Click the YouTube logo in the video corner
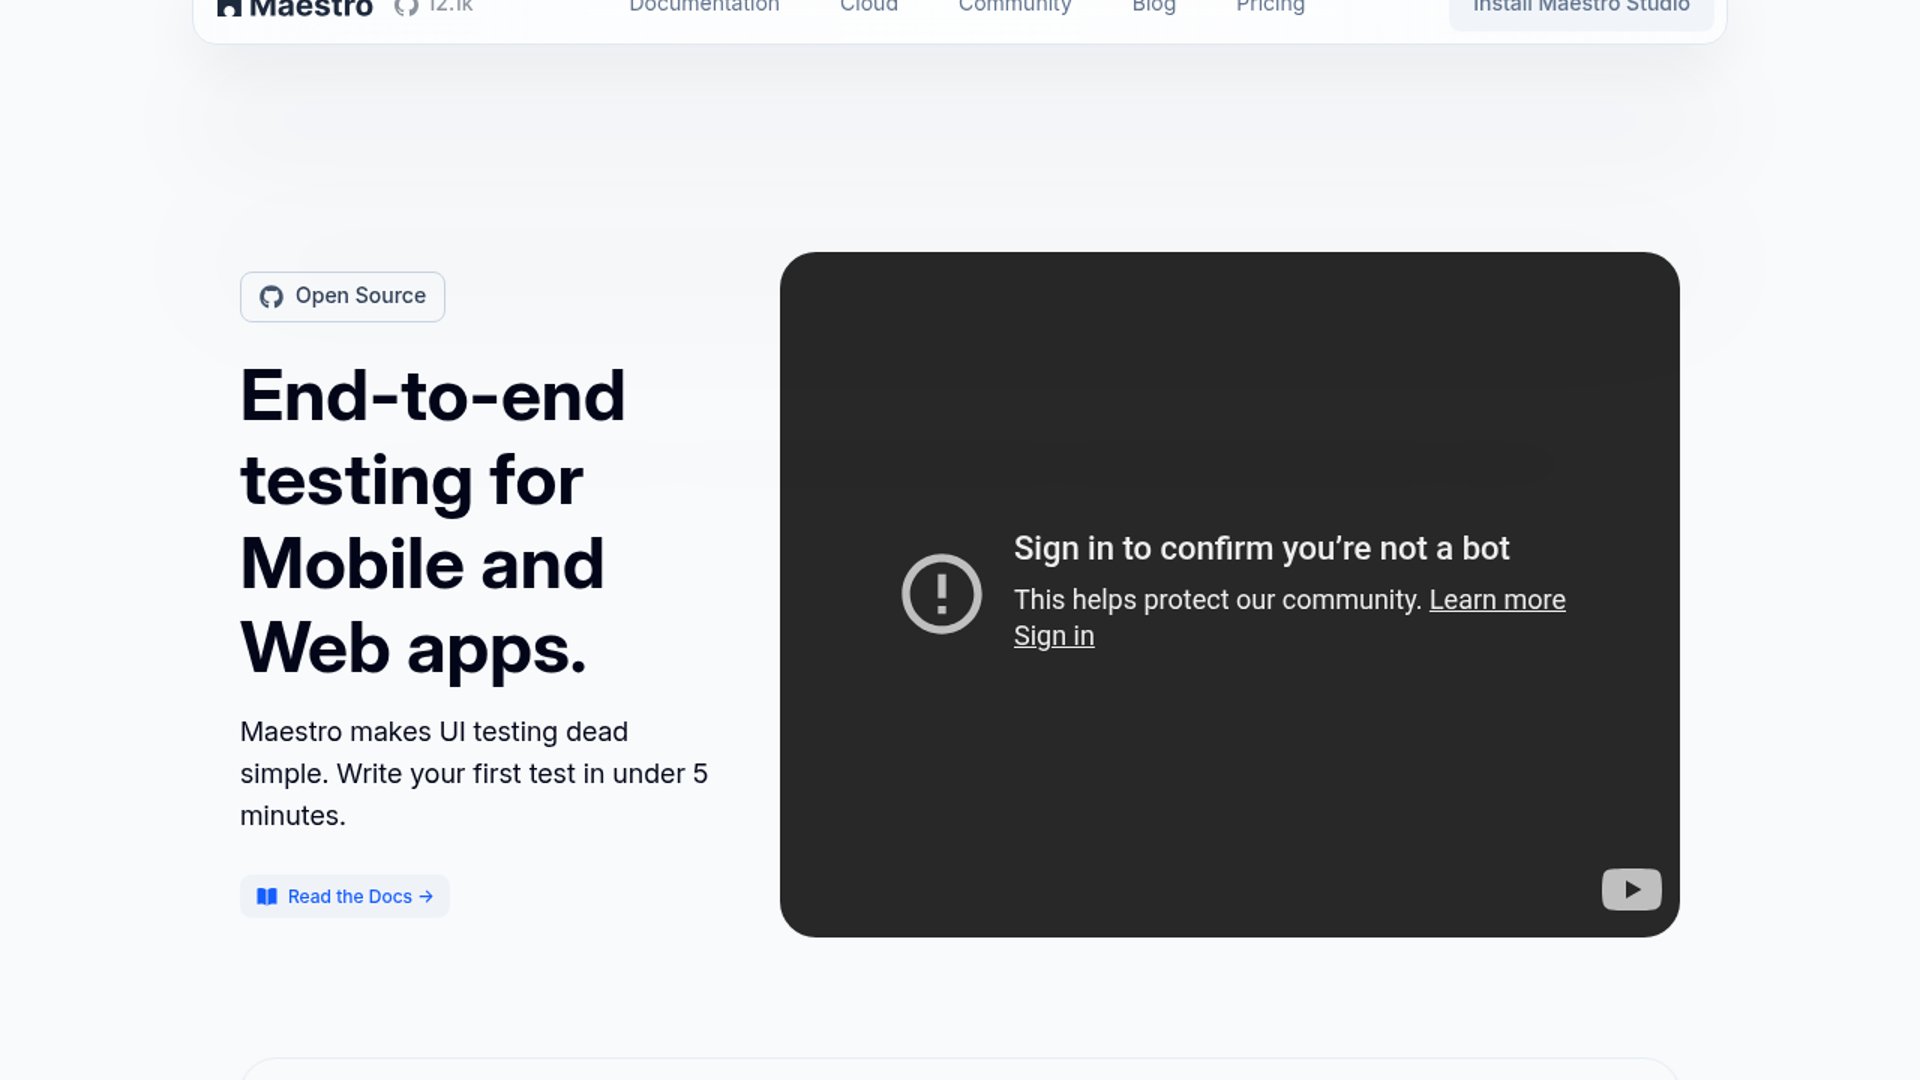Viewport: 1920px width, 1080px height. point(1631,889)
